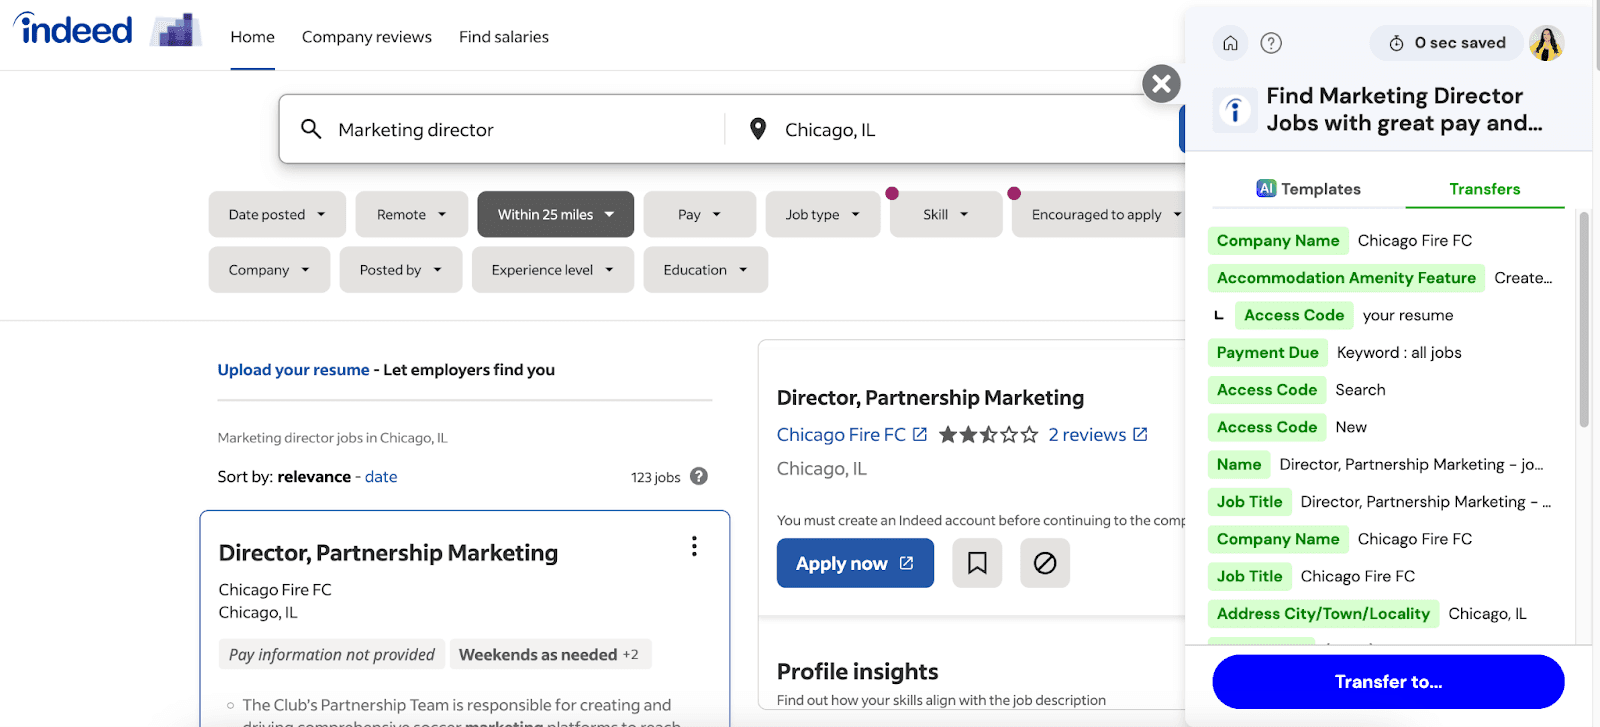
Task: Select the Transfers tab
Action: (1484, 189)
